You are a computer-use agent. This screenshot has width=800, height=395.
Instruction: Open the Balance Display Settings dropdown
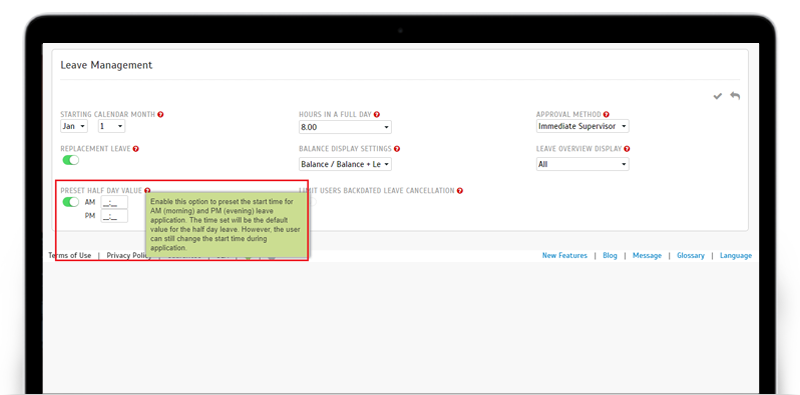tap(345, 164)
